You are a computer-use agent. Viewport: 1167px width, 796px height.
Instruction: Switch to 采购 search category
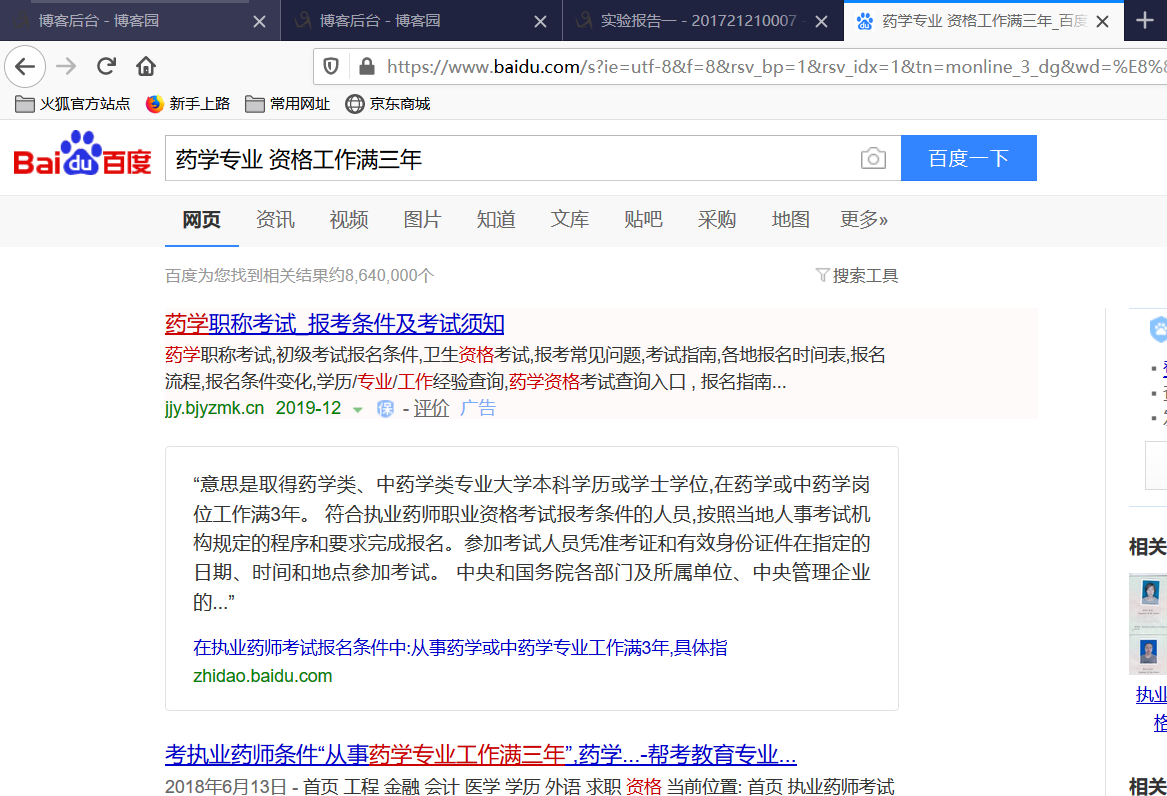[x=717, y=219]
